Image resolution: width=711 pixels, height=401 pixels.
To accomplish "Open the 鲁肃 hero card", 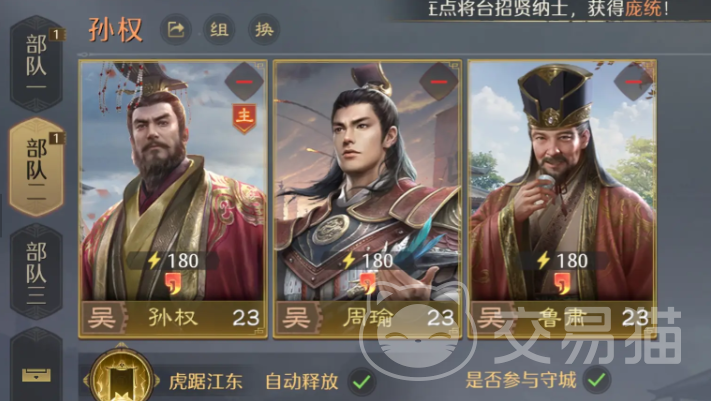I will [562, 199].
